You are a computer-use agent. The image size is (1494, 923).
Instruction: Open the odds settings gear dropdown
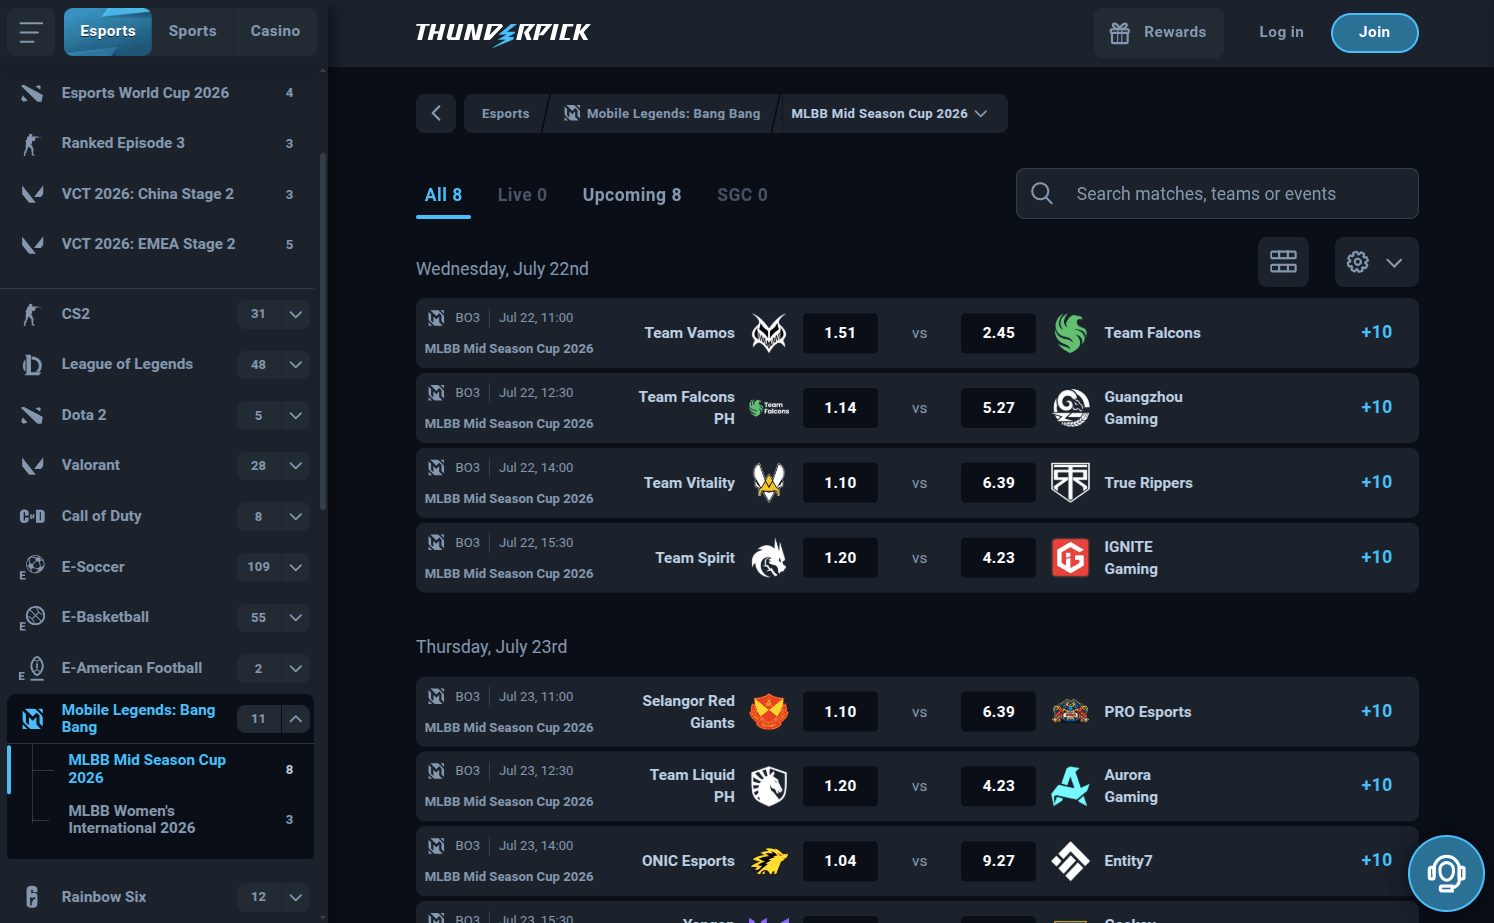point(1376,262)
